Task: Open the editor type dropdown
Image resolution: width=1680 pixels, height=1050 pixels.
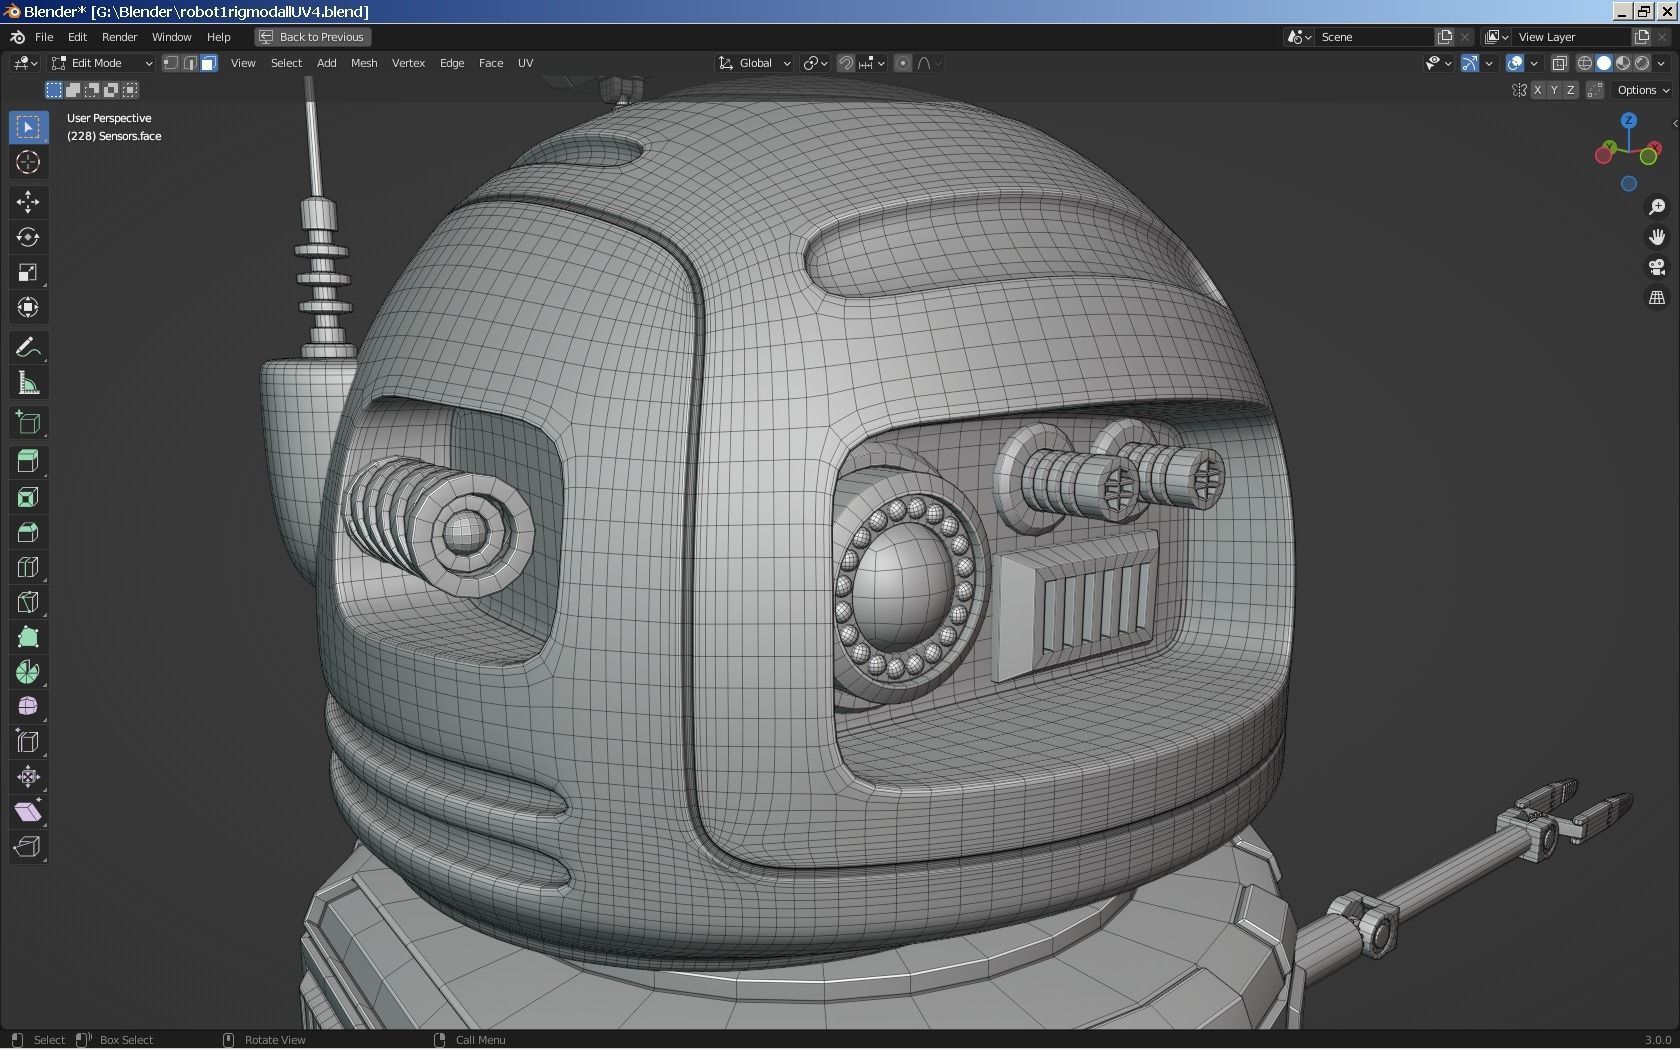Action: click(25, 63)
